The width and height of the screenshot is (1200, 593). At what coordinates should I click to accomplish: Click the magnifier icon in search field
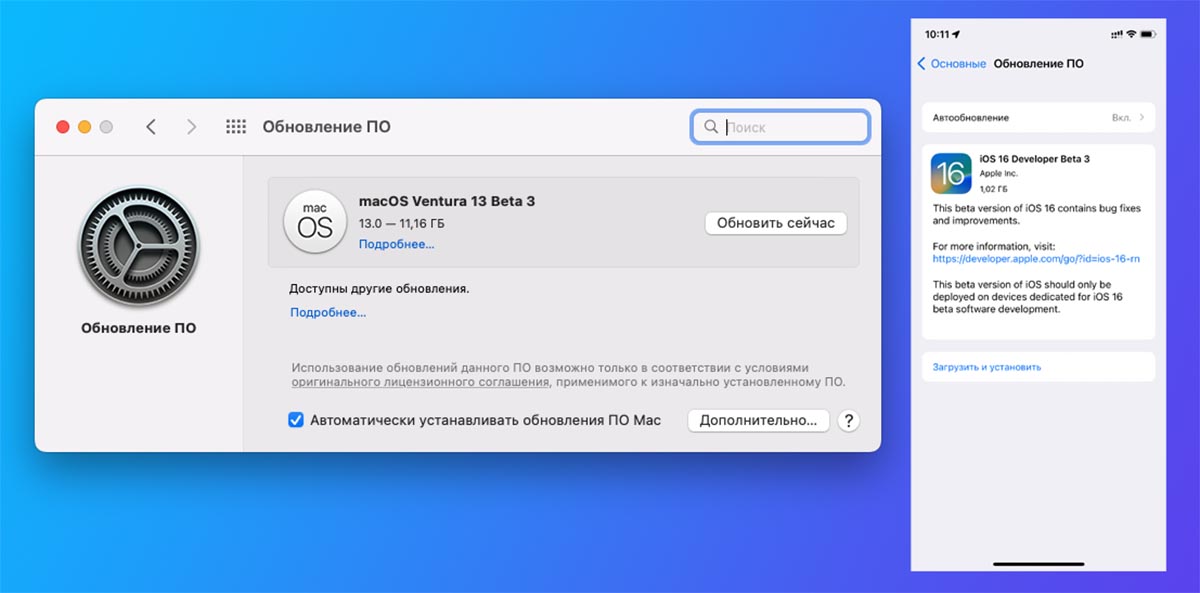[711, 127]
